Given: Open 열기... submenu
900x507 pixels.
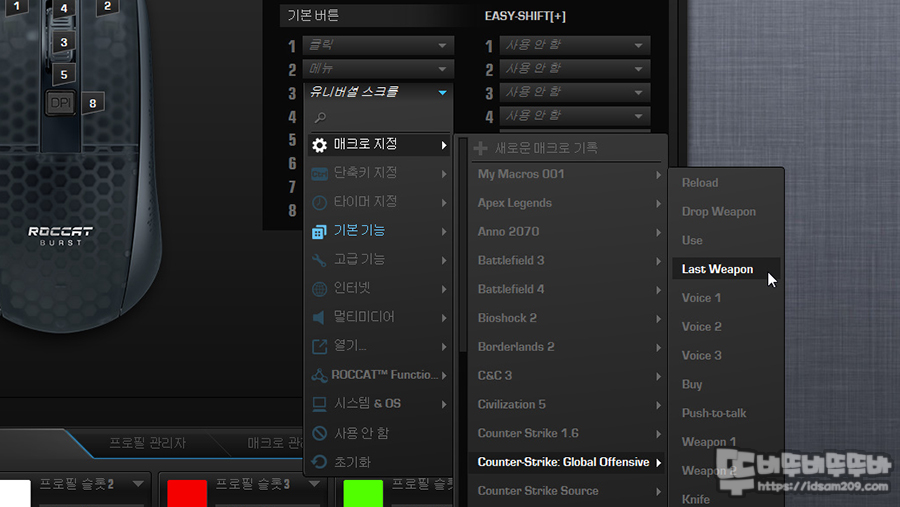Looking at the screenshot, I should 379,346.
